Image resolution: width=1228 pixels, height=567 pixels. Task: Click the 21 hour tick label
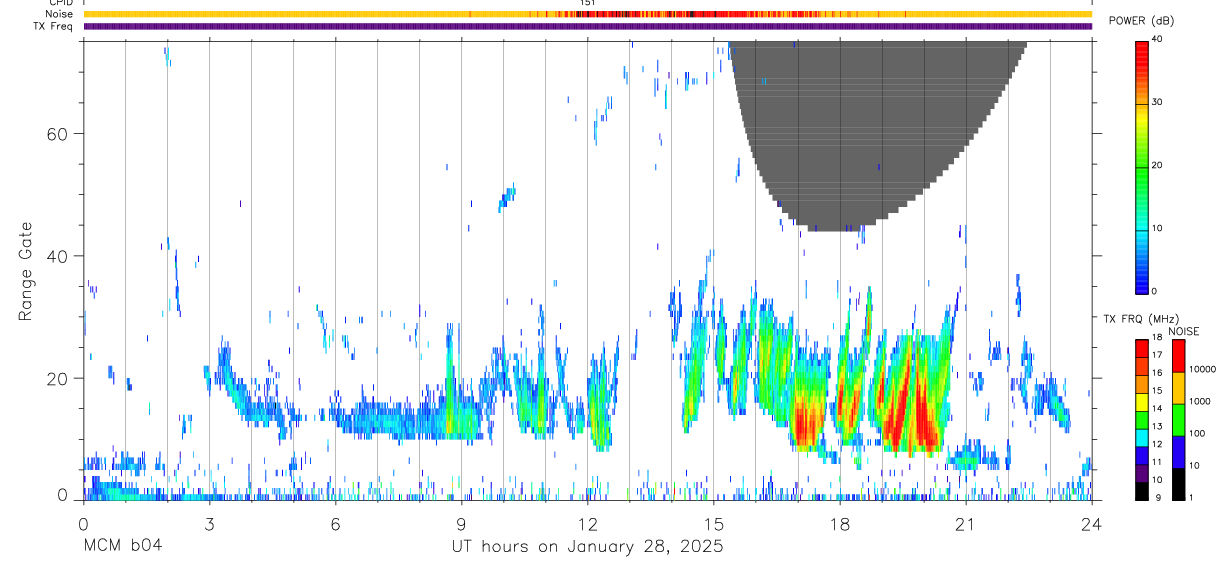[x=966, y=523]
